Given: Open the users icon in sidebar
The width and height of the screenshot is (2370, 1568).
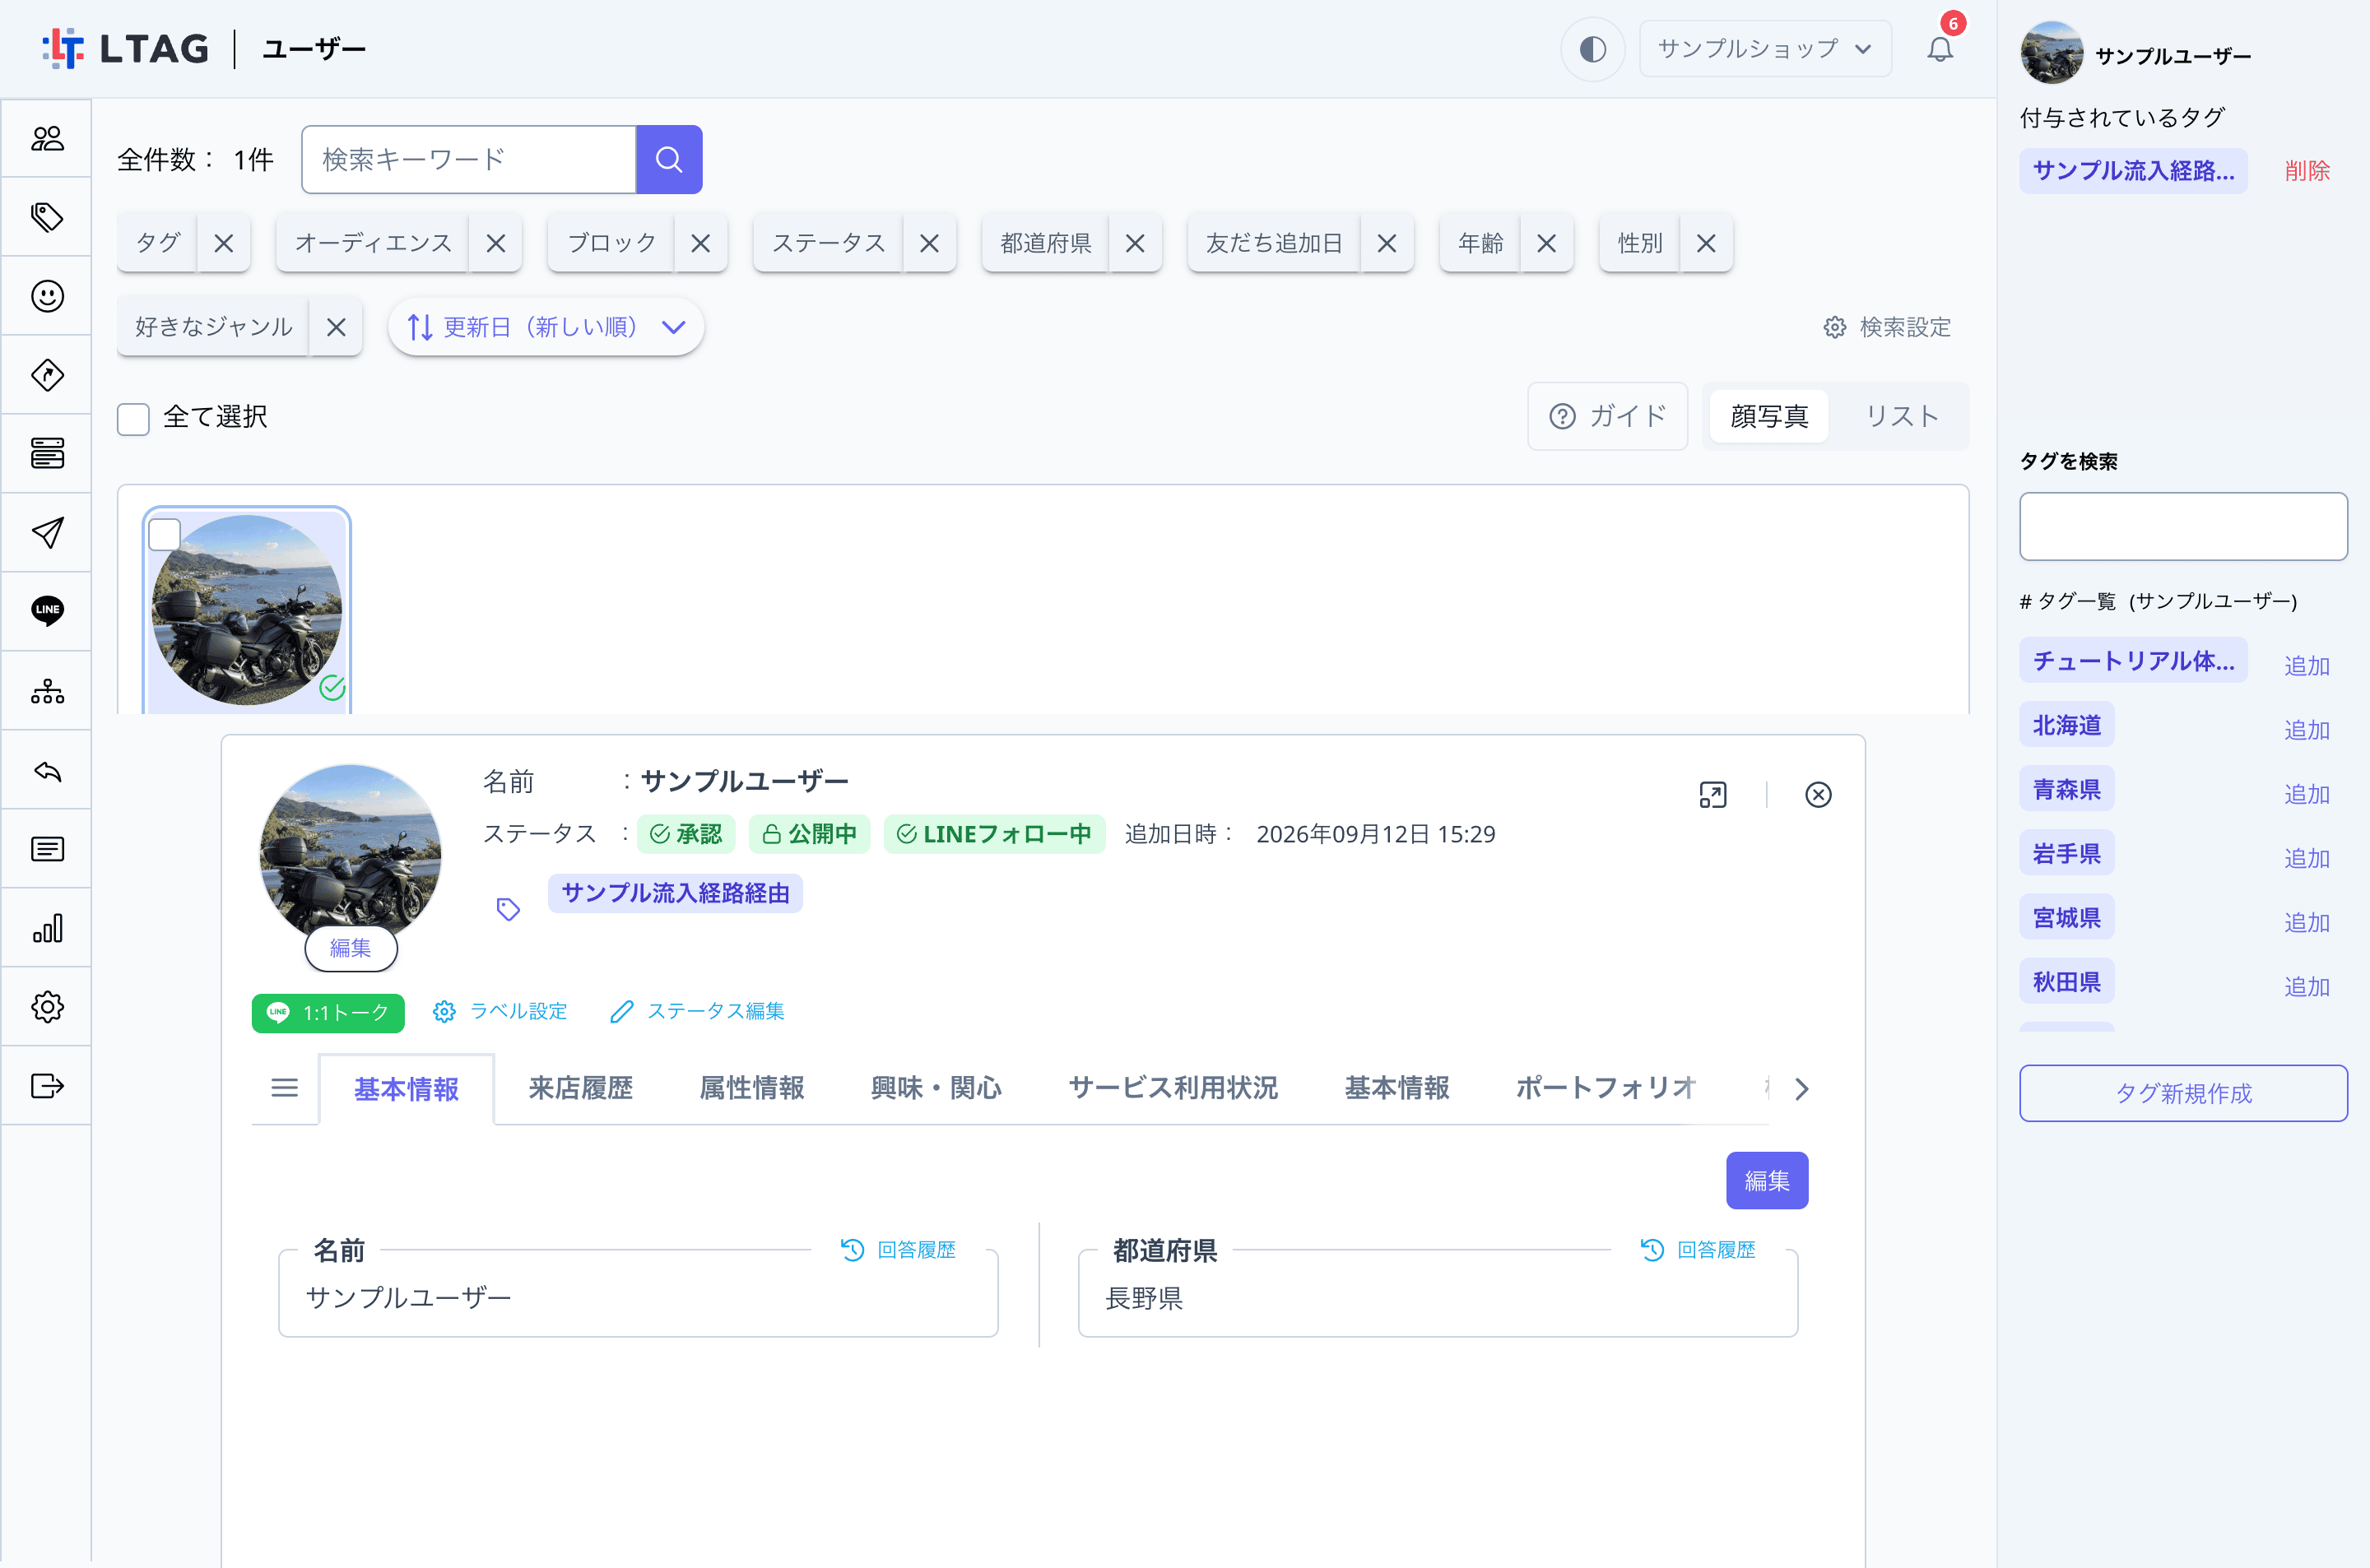Looking at the screenshot, I should (x=47, y=138).
